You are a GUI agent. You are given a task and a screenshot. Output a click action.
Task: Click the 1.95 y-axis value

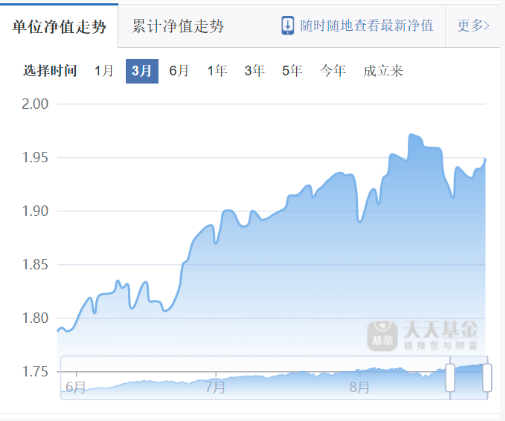point(35,158)
